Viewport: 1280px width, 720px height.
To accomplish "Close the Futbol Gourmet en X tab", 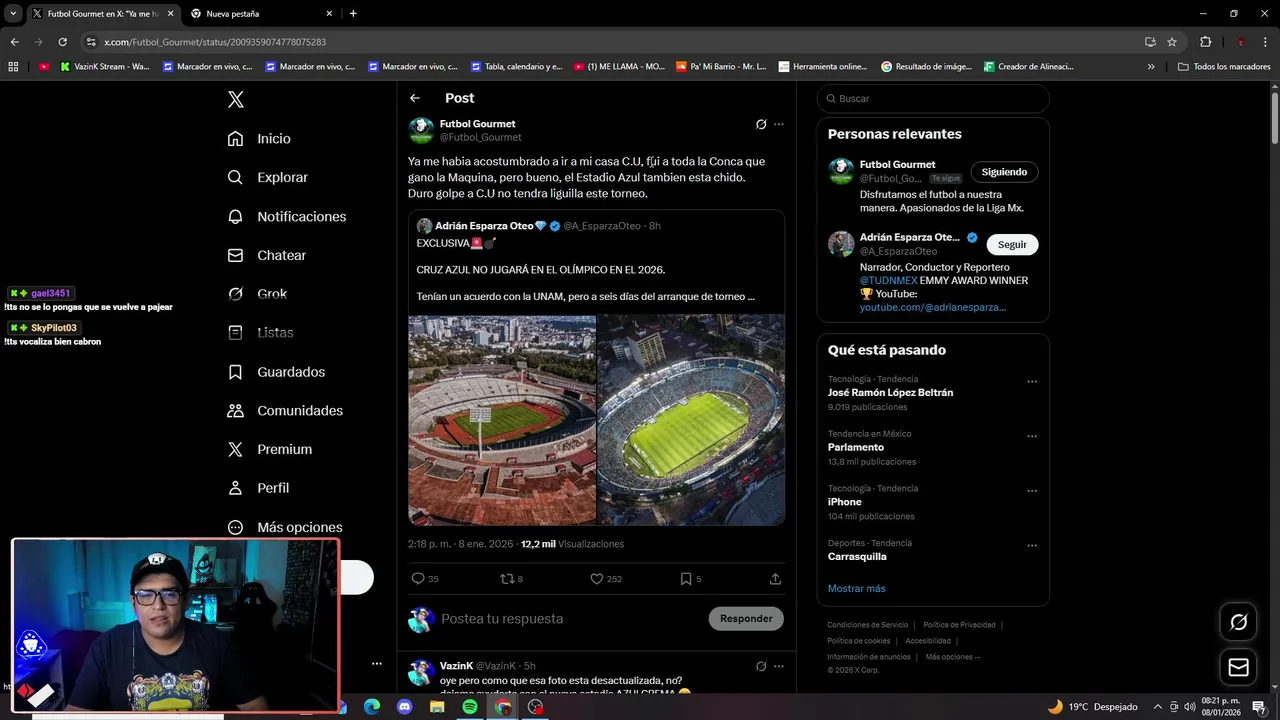I will (170, 14).
